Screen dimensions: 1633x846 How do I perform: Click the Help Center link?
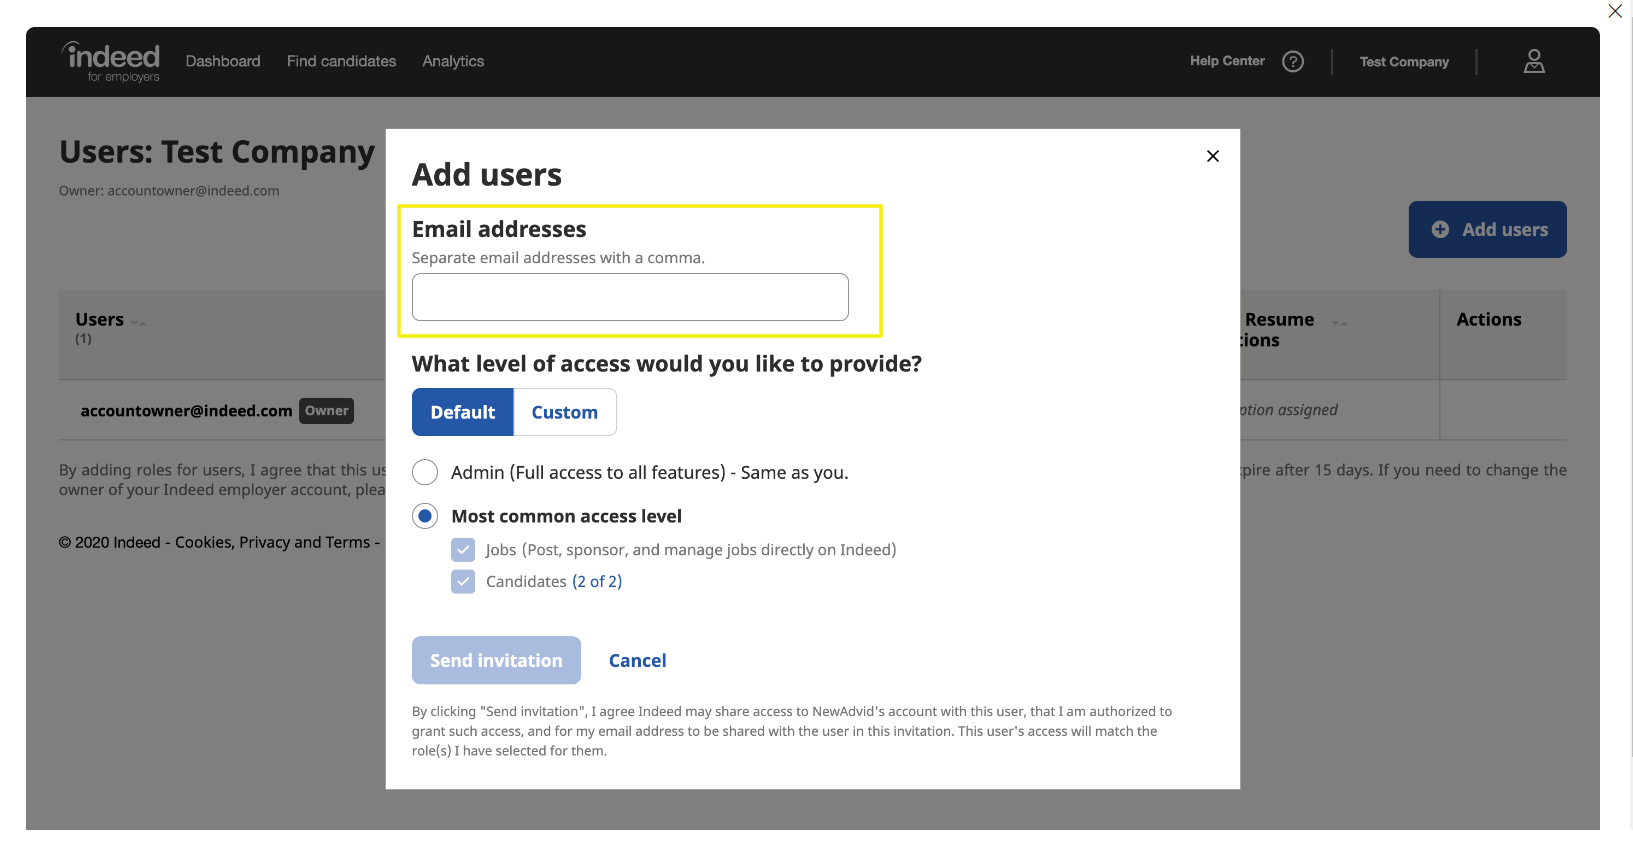coord(1227,61)
